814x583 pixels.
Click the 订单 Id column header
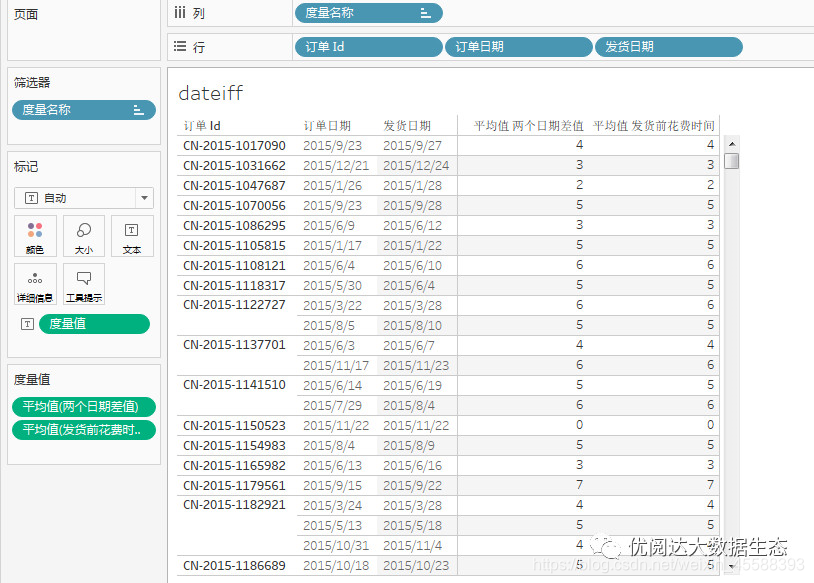click(202, 126)
